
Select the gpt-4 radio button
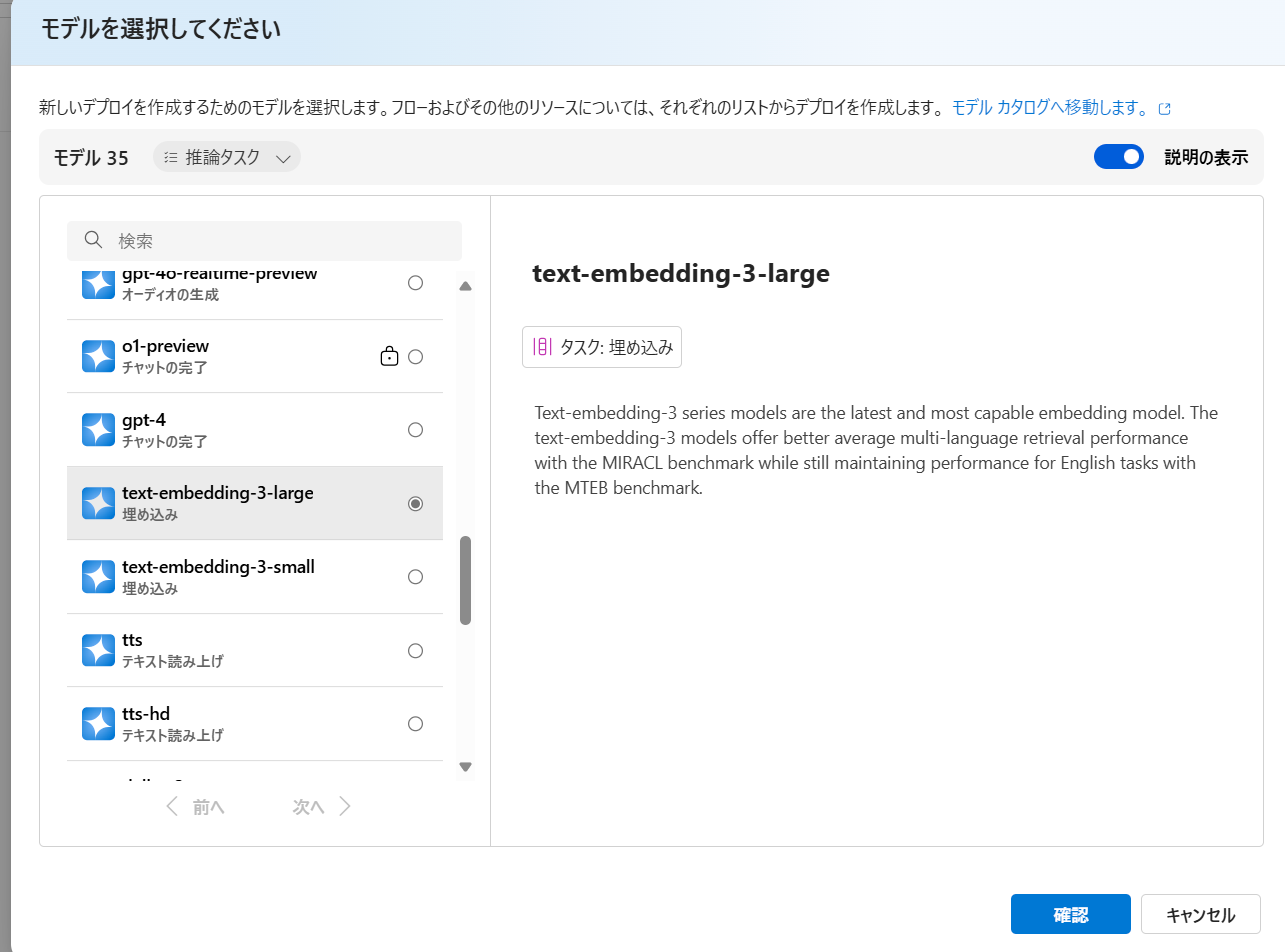pyautogui.click(x=416, y=430)
